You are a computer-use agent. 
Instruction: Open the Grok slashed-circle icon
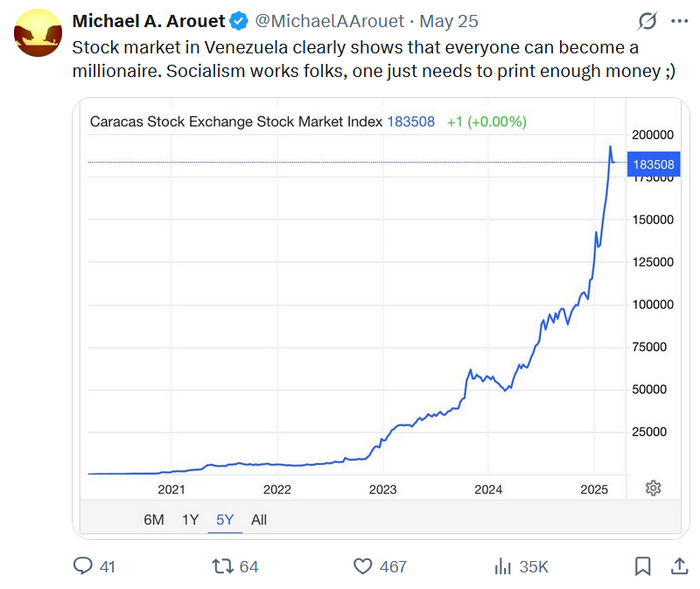click(648, 21)
